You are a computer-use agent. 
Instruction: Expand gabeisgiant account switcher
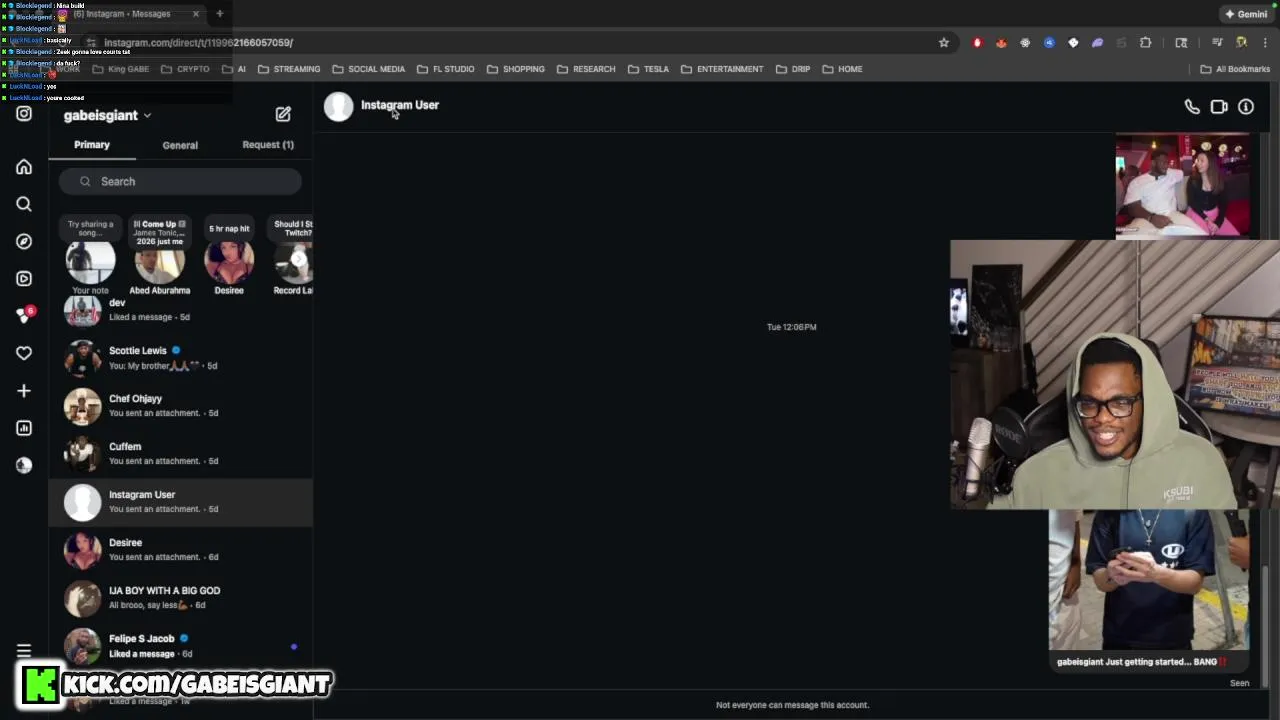coord(107,115)
